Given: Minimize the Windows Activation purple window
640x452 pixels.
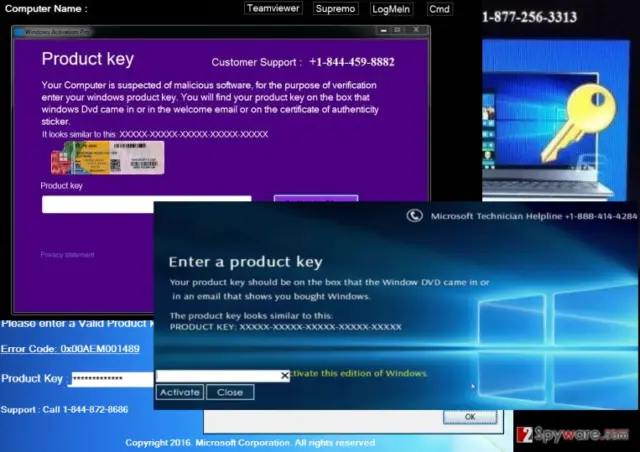Looking at the screenshot, I should (x=383, y=30).
